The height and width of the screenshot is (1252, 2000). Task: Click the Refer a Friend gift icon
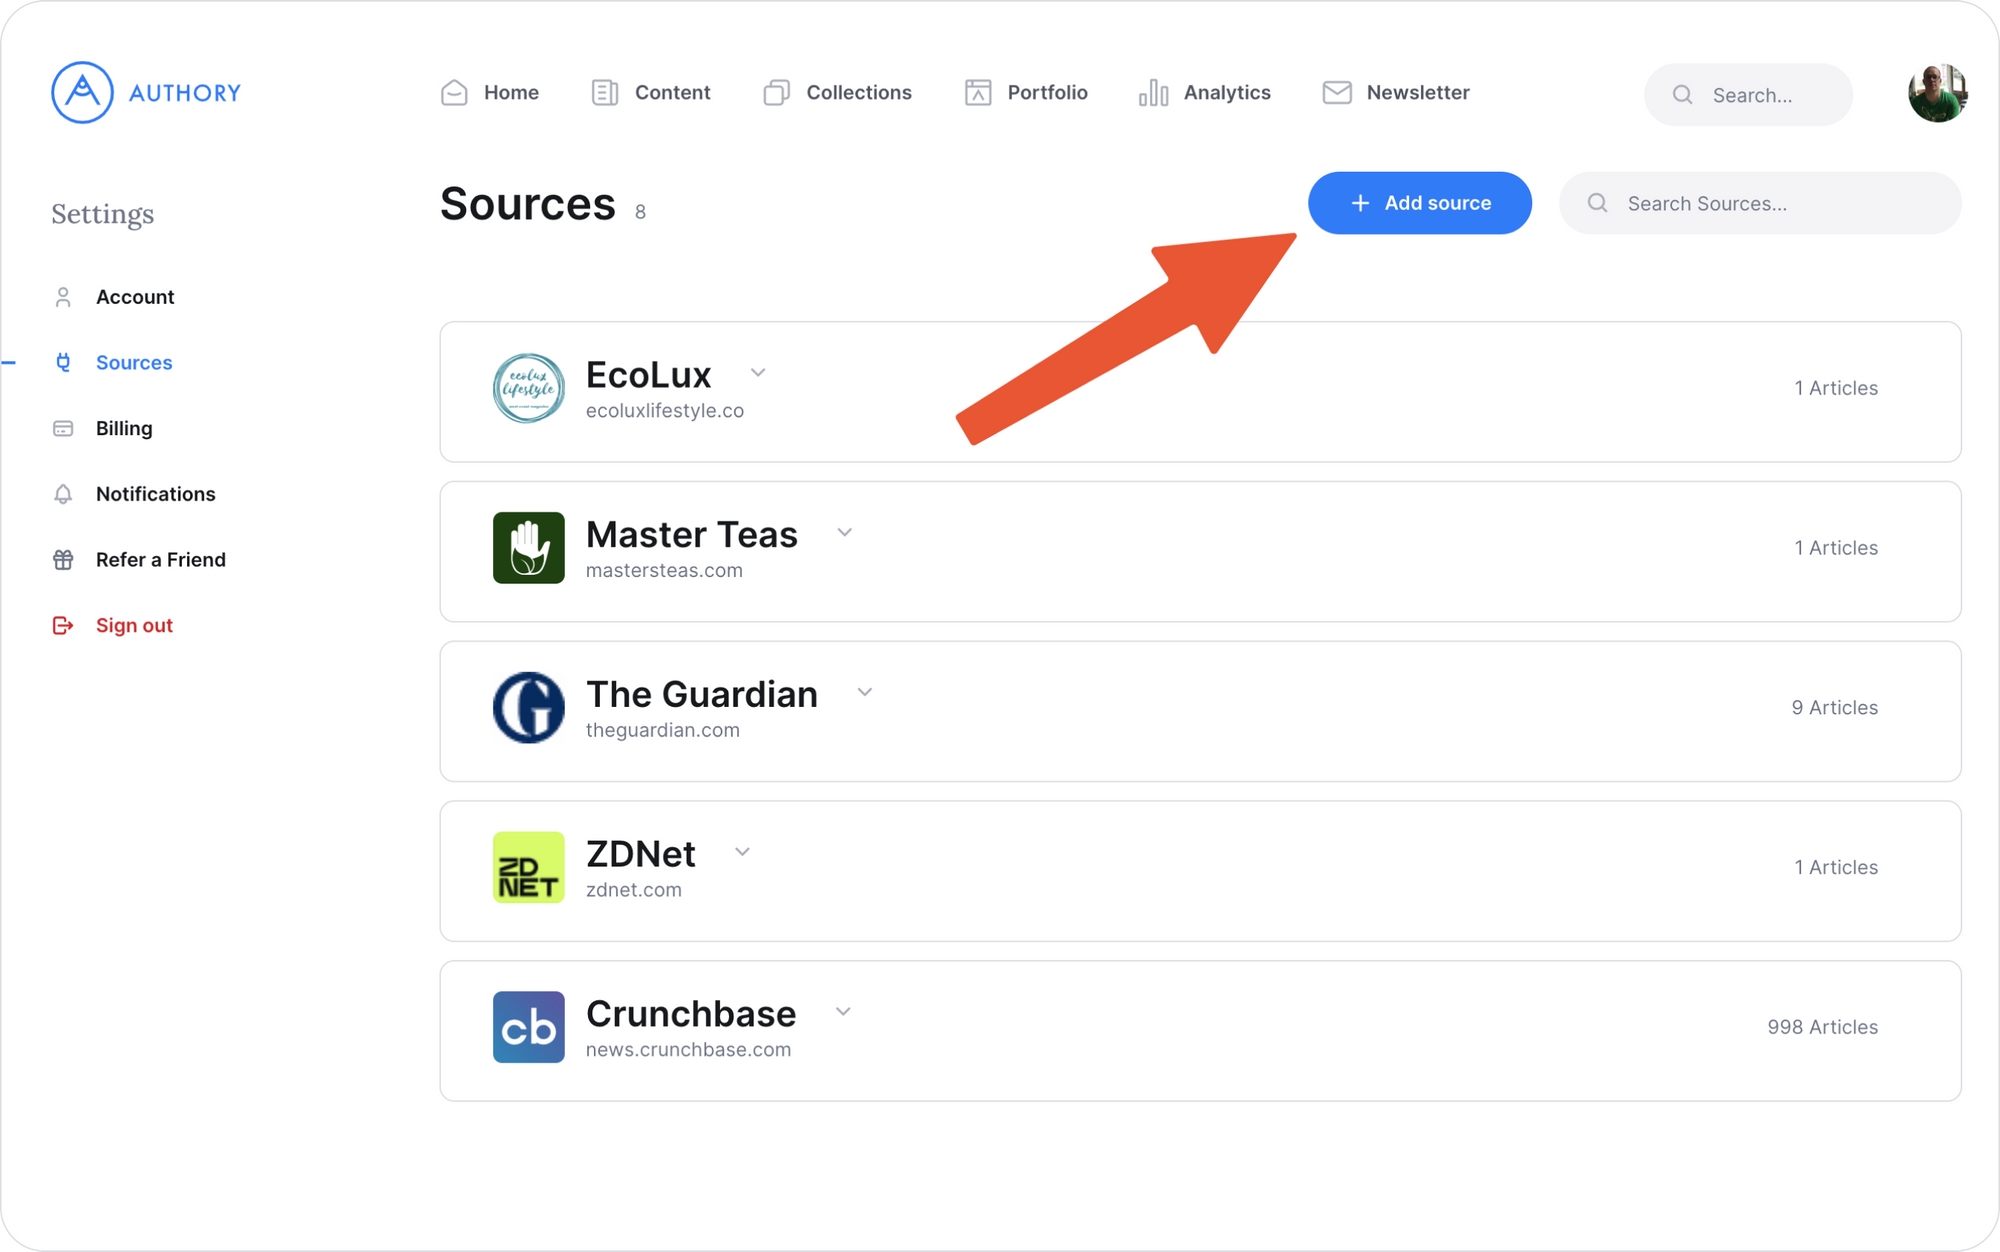(x=63, y=560)
